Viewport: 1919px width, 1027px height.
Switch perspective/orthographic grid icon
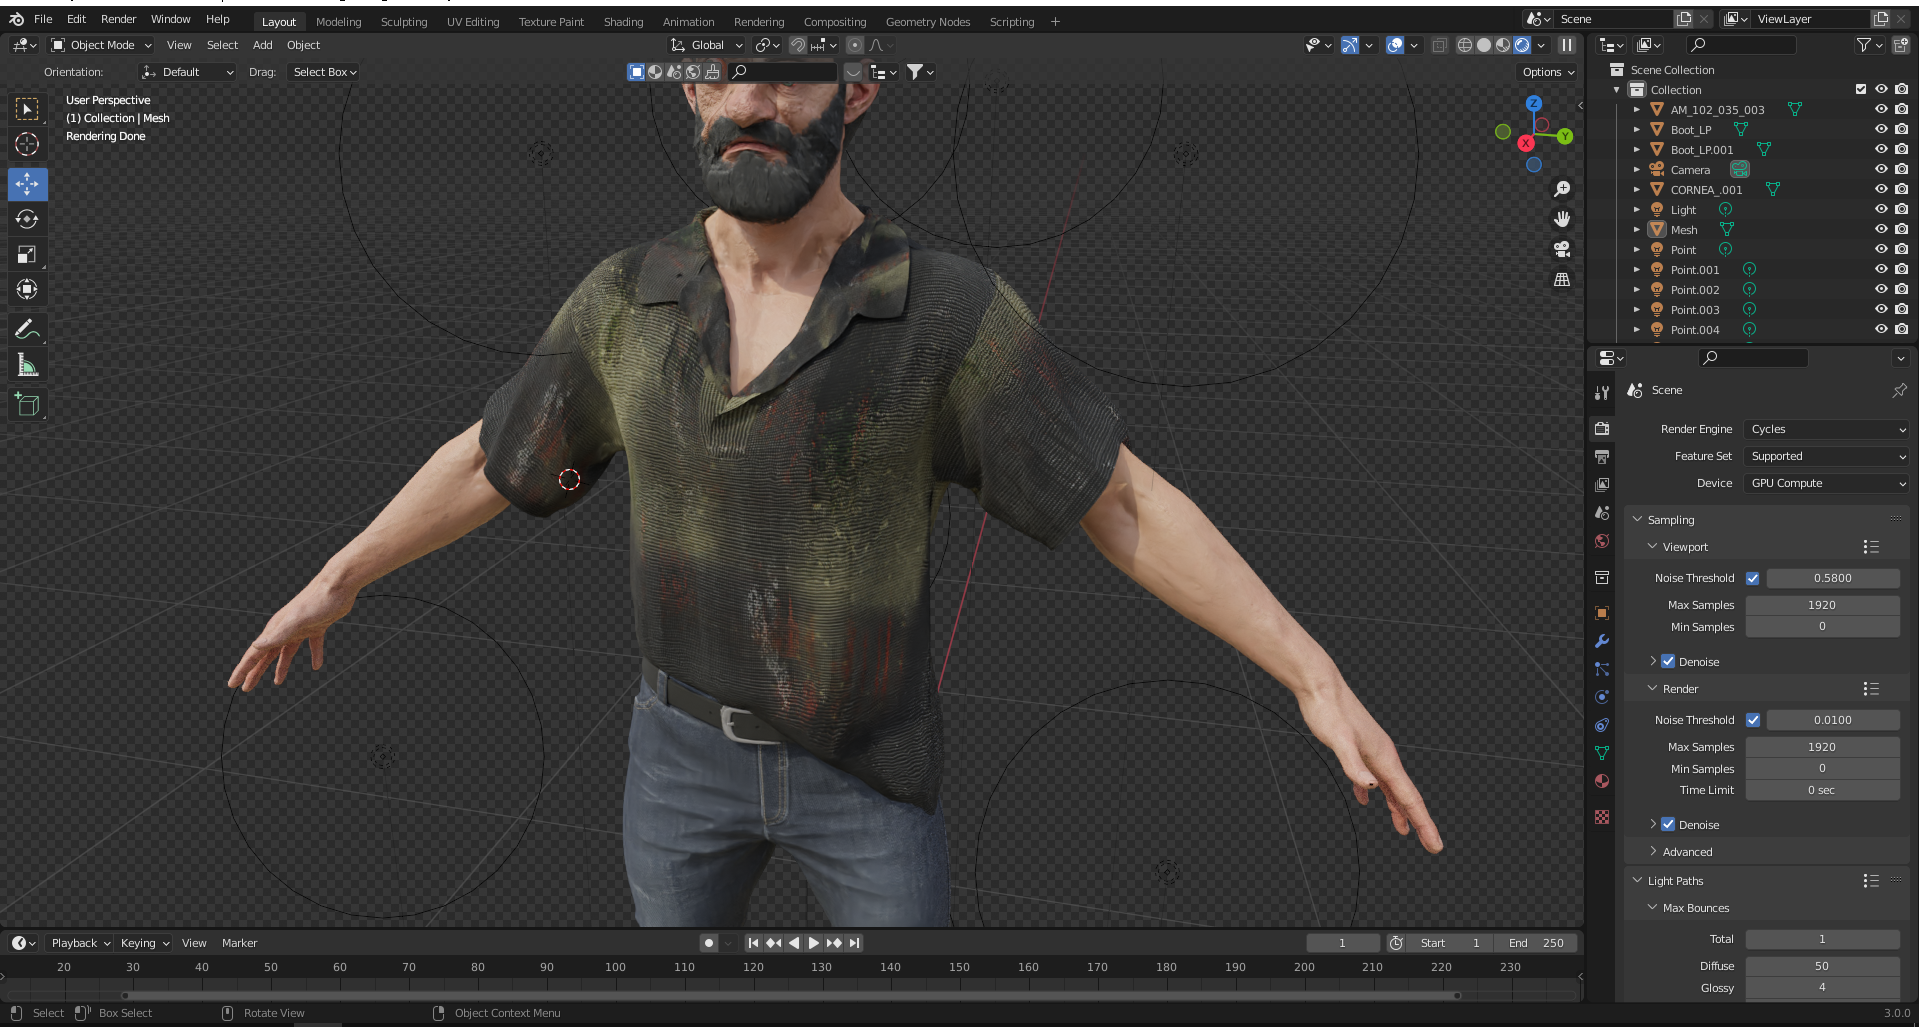[1562, 279]
